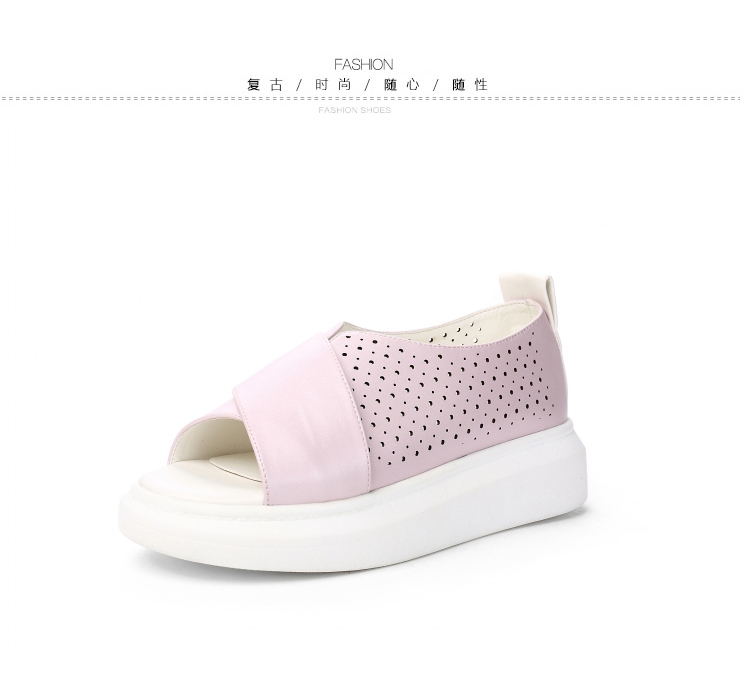Click the 随性 text label
Image resolution: width=750 pixels, height=685 pixels.
(x=470, y=85)
